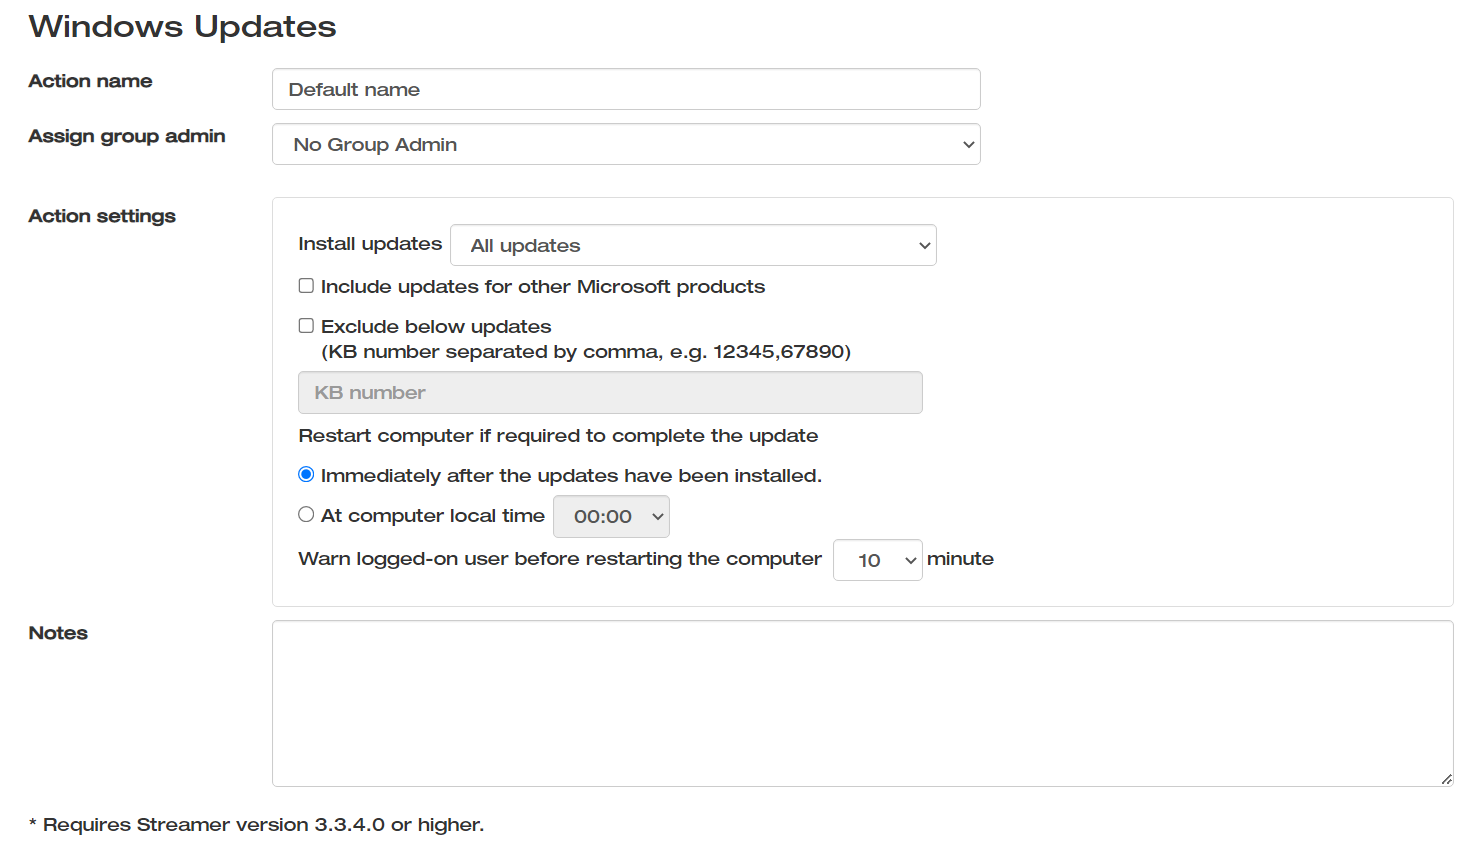The width and height of the screenshot is (1463, 846).
Task: Click 'Restart computer if required' text
Action: 558,436
